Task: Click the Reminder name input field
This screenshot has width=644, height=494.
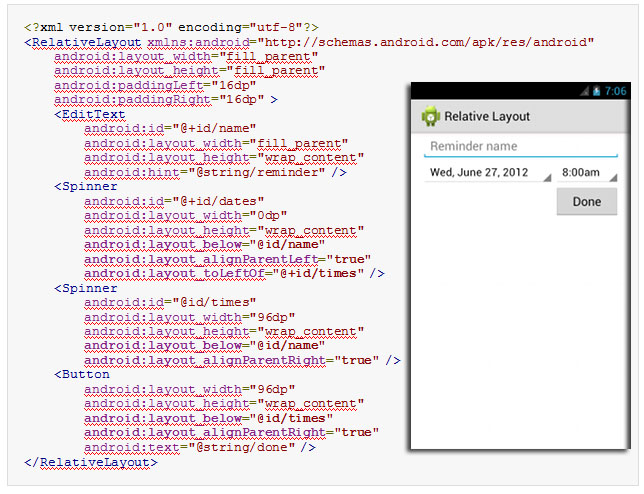Action: click(520, 147)
